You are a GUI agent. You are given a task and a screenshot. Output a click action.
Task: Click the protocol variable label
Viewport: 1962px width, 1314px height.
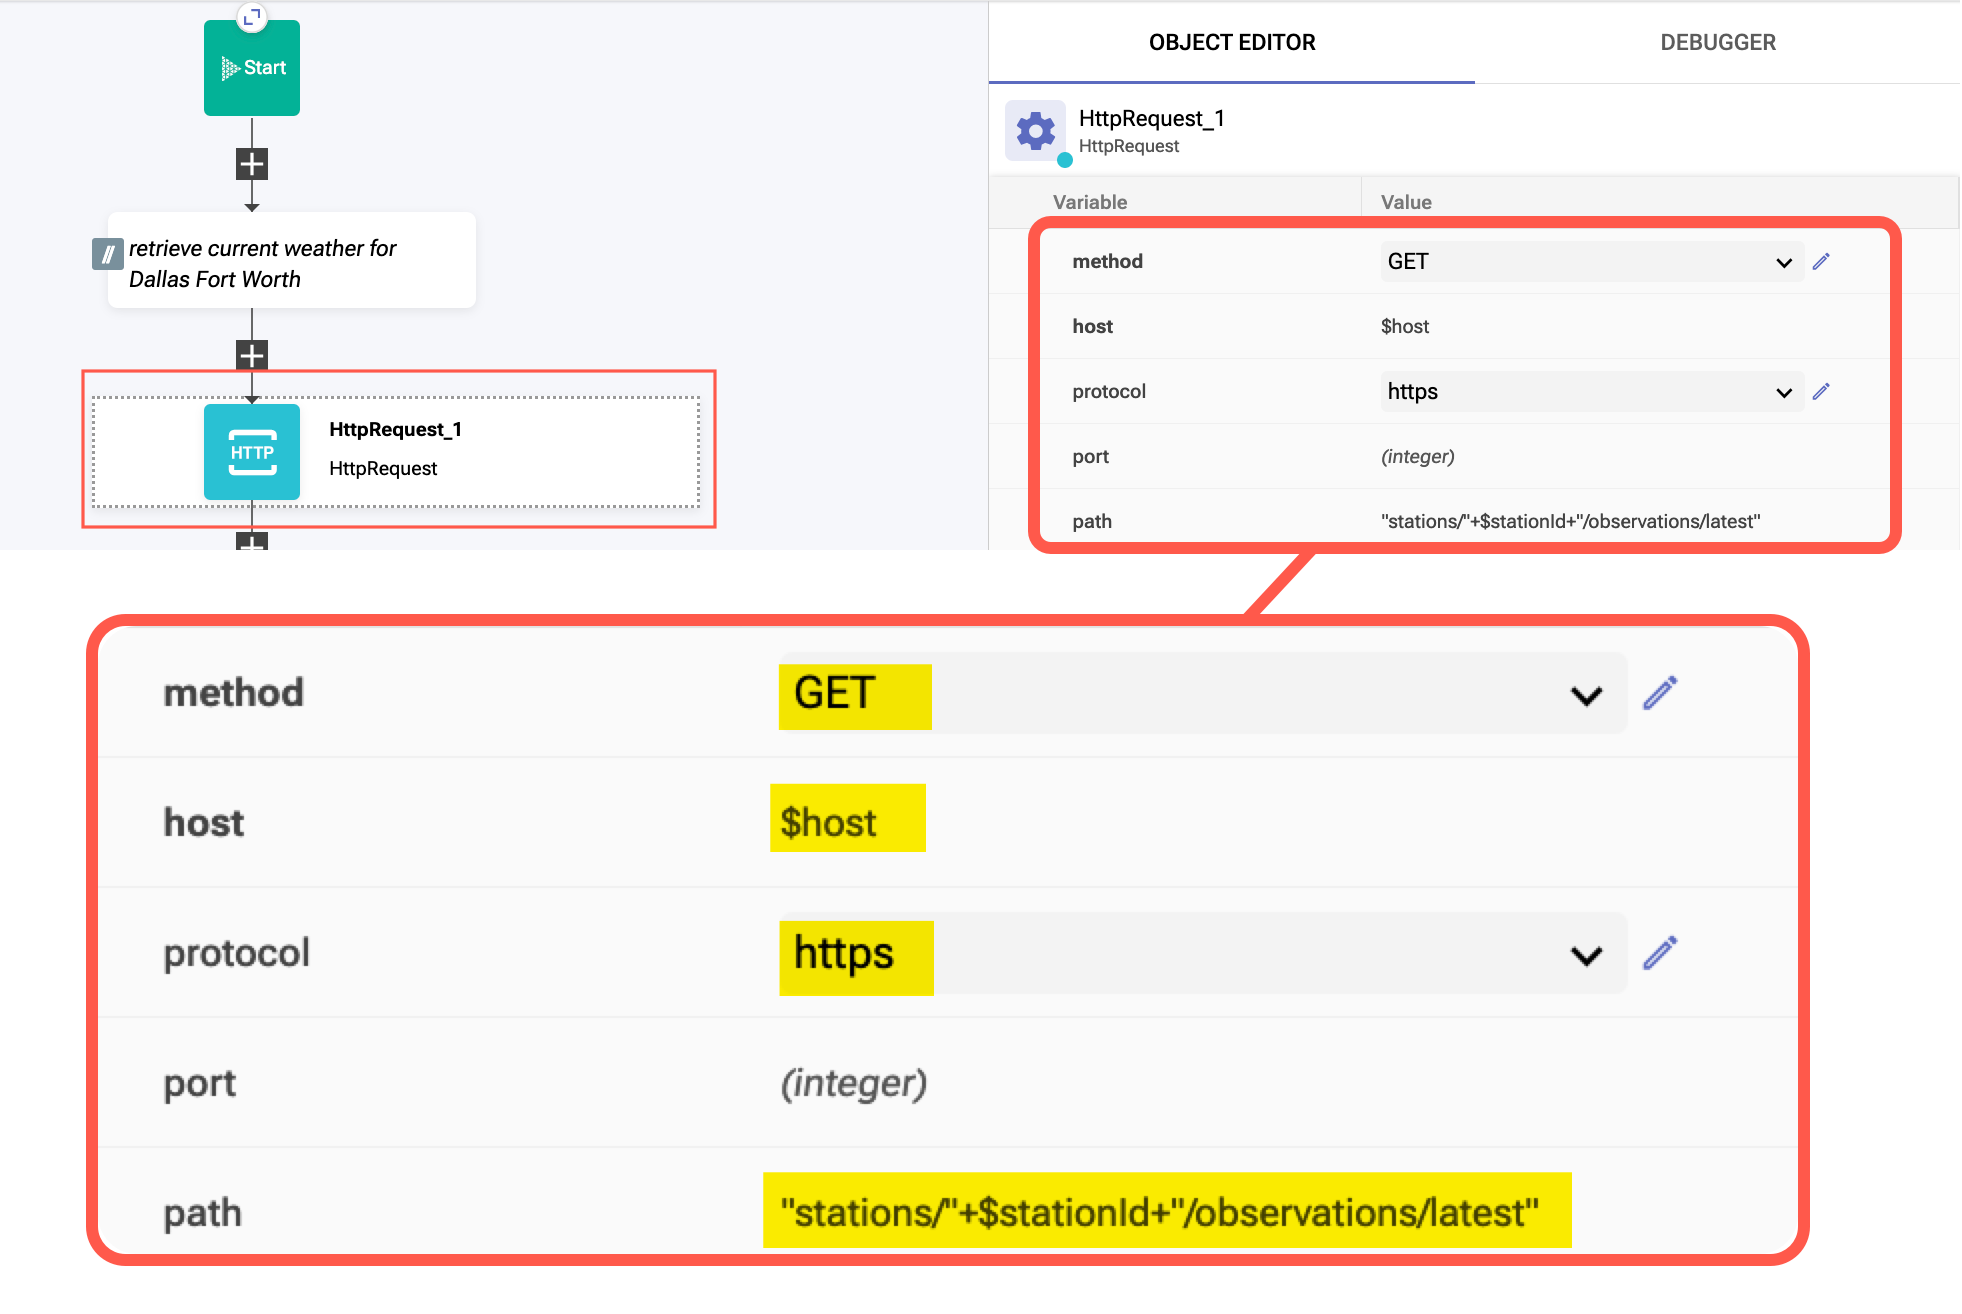(x=1109, y=391)
